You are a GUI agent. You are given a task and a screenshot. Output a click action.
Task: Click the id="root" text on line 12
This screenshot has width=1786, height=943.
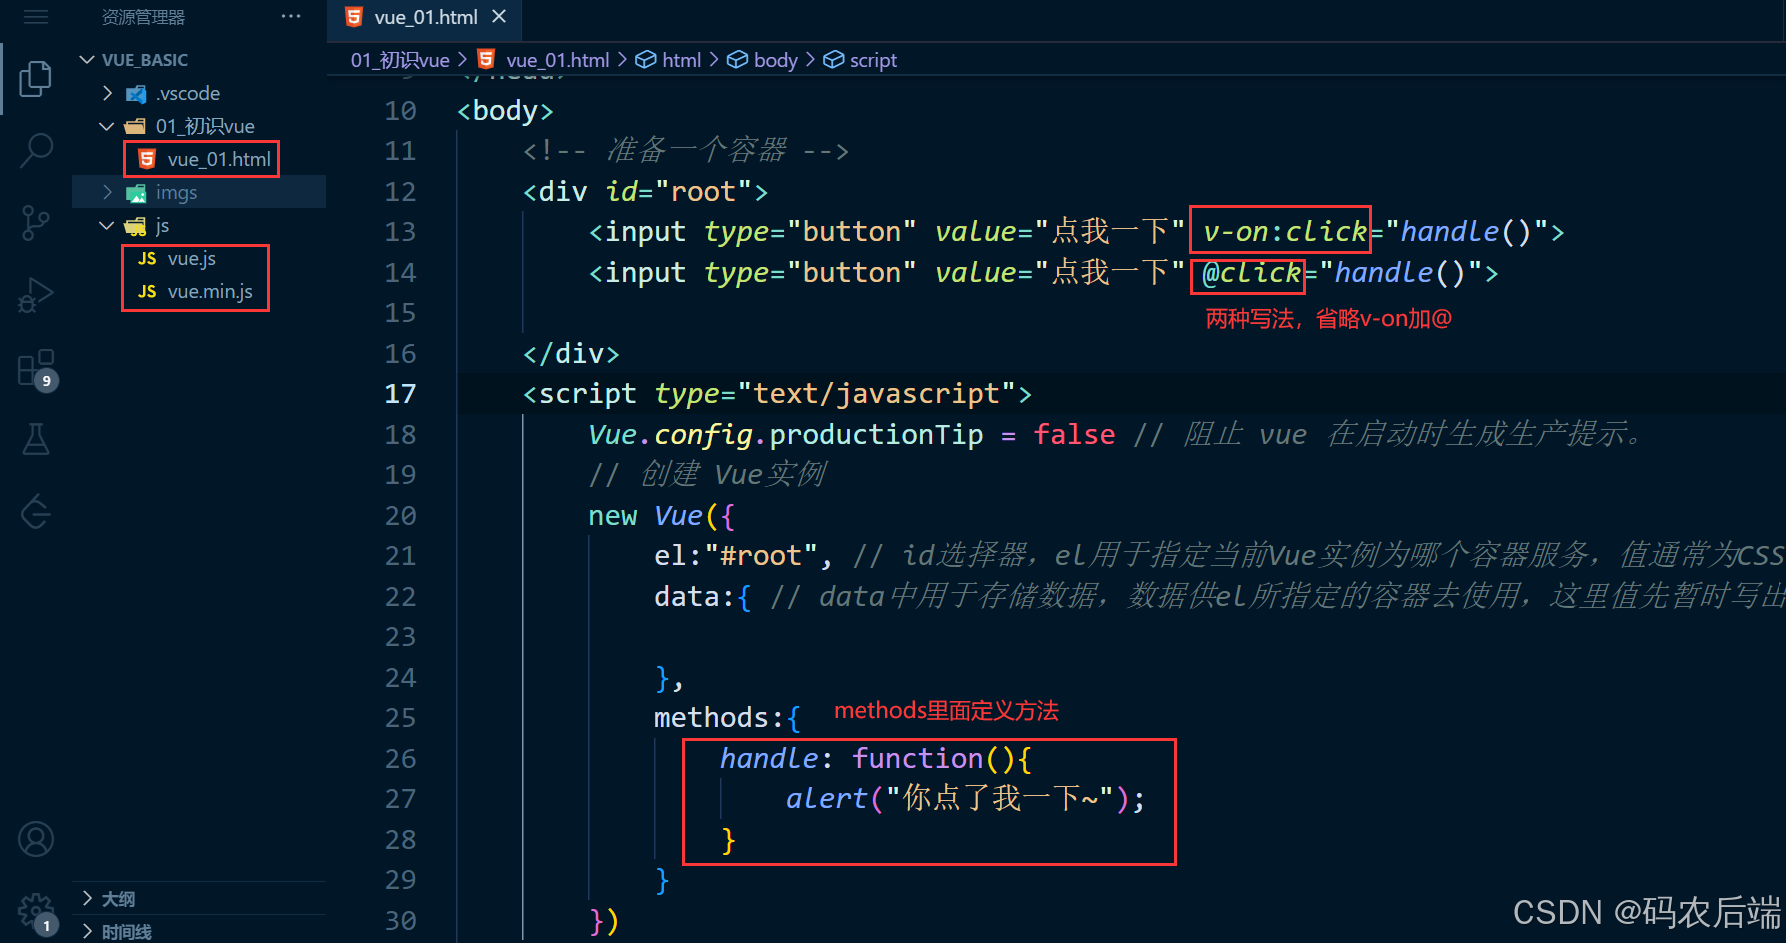[679, 191]
